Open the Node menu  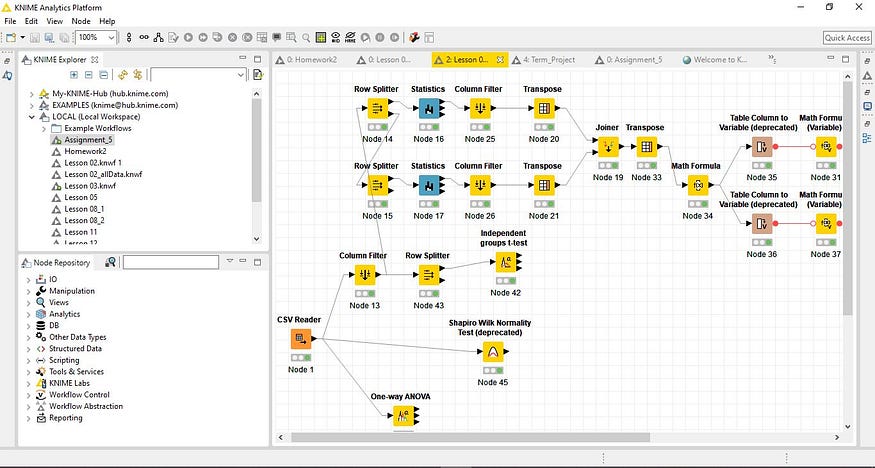pyautogui.click(x=81, y=21)
